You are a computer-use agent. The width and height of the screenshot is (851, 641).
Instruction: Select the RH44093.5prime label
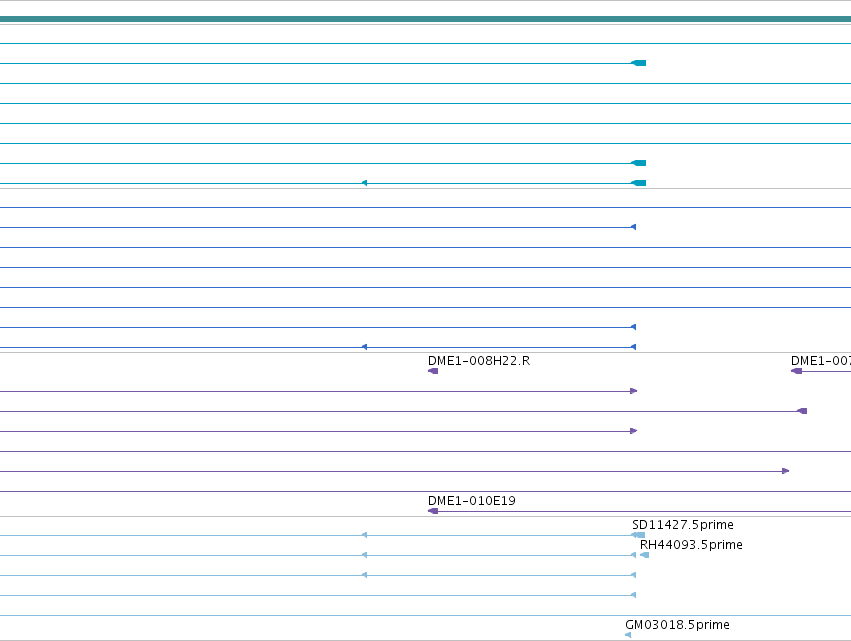tap(691, 545)
